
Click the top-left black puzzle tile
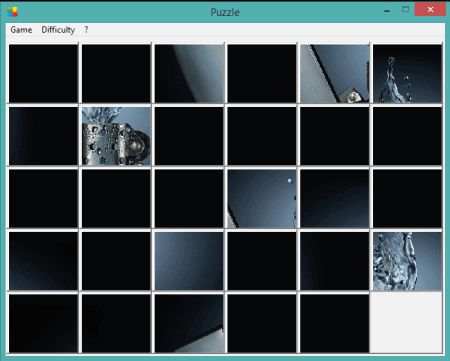coord(43,73)
